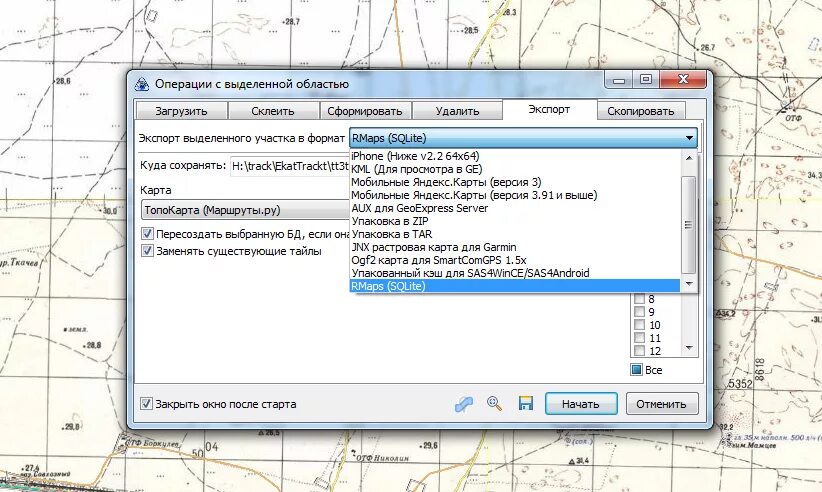Switch to the Удалить tab

pos(457,111)
